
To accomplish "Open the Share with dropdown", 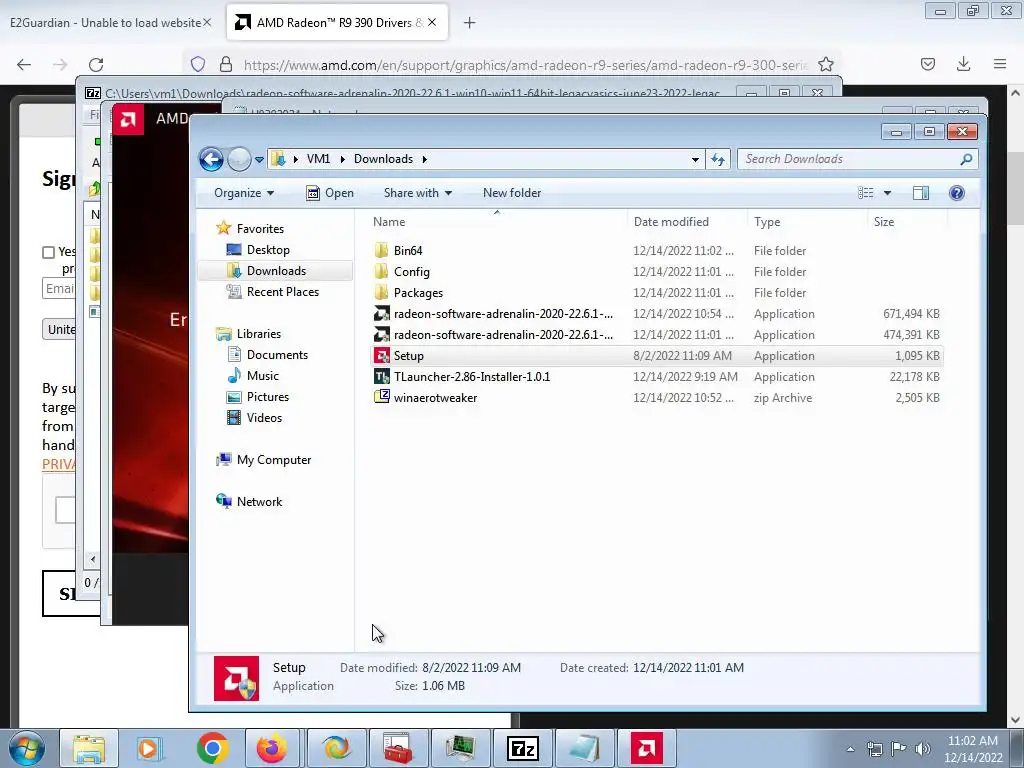I will pyautogui.click(x=417, y=193).
